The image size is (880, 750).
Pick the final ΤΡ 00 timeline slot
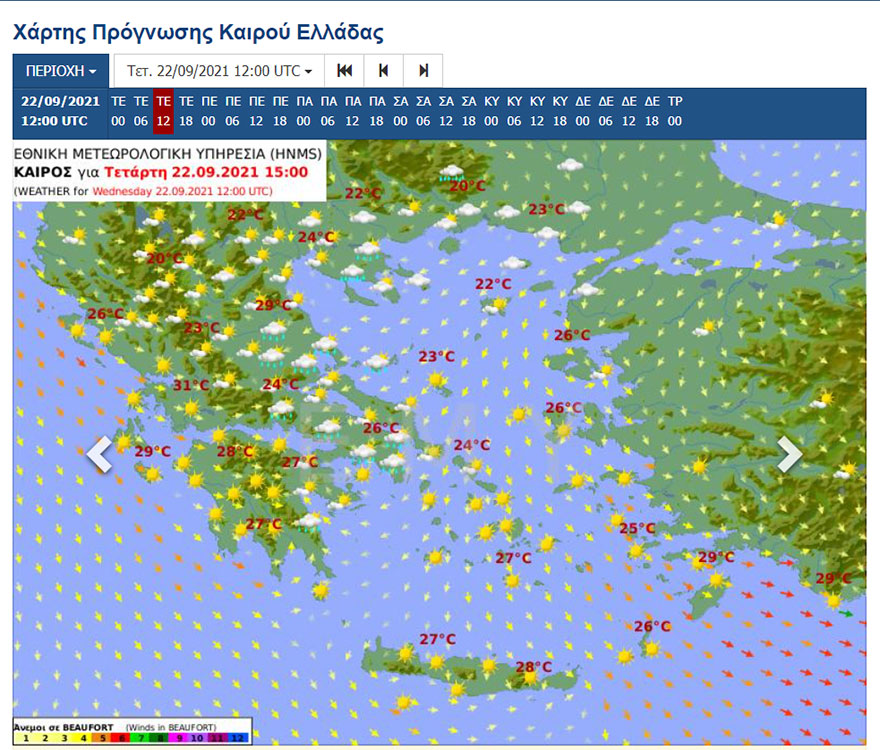coord(675,111)
